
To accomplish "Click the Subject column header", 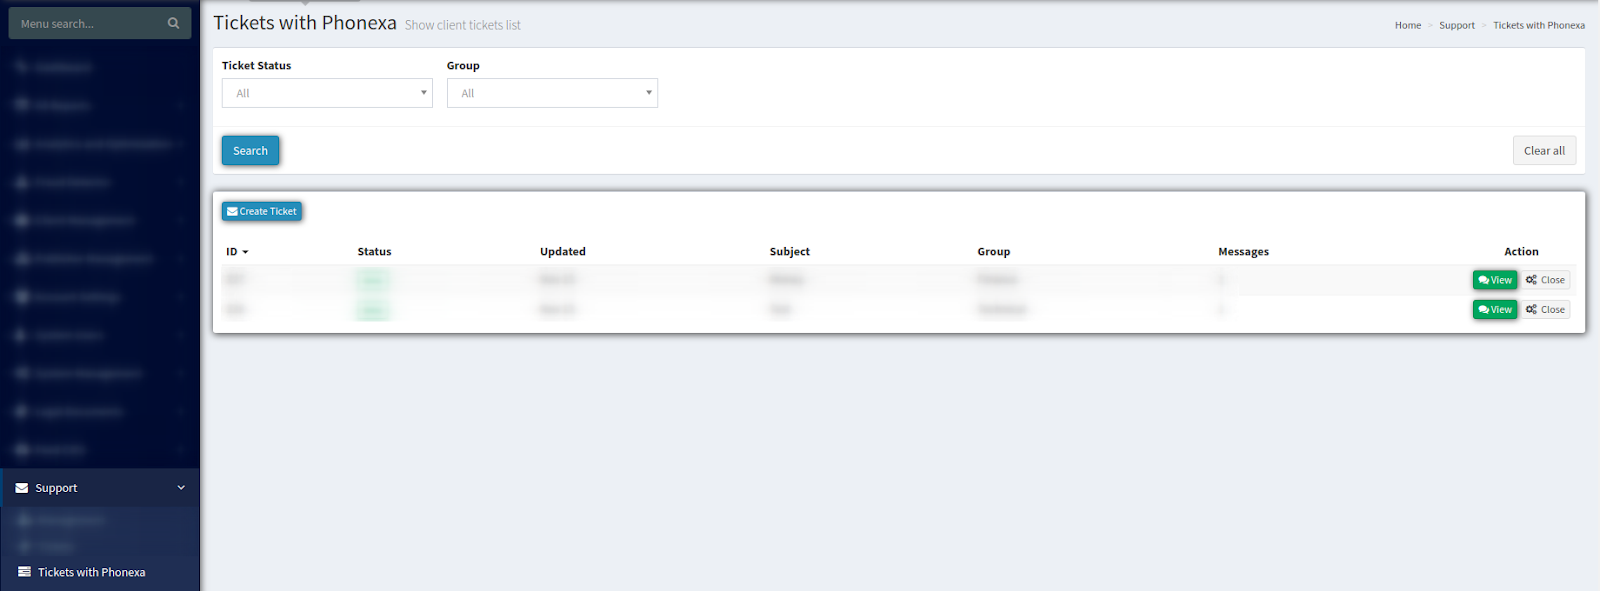I will tap(790, 252).
